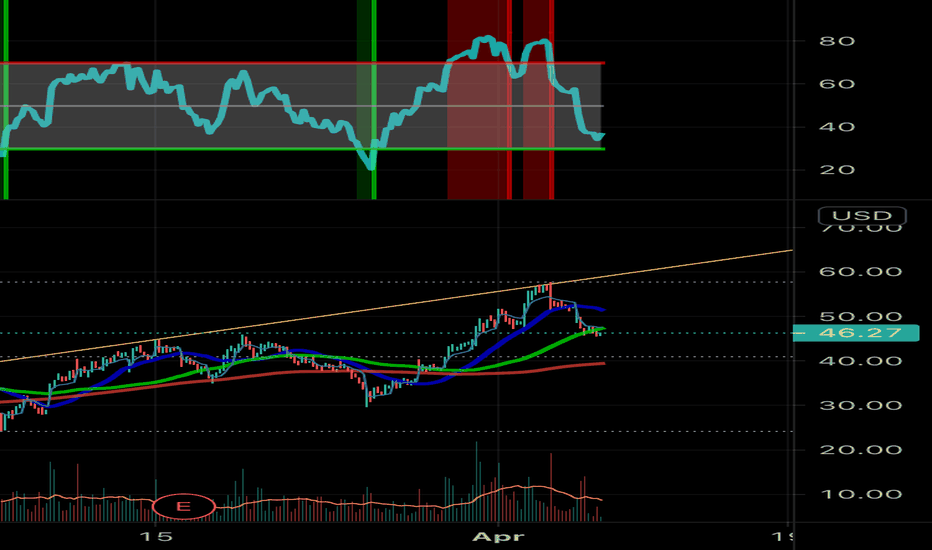Click the RSI 20 scale label
This screenshot has height=550, width=932.
(x=837, y=170)
